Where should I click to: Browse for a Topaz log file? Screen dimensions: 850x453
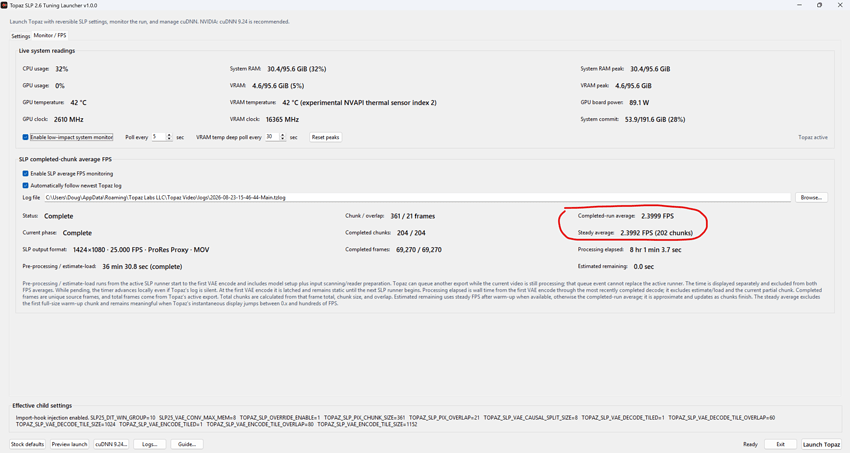point(811,198)
